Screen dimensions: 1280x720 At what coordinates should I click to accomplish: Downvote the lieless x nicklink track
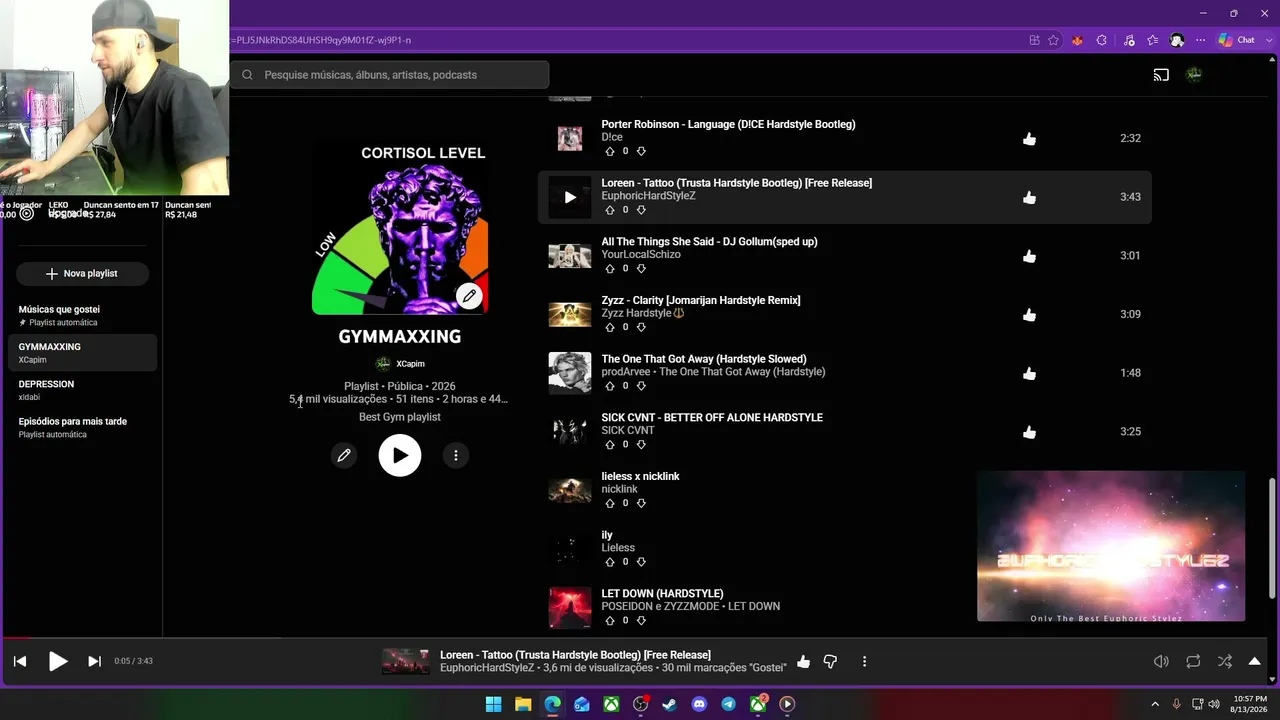(x=641, y=503)
